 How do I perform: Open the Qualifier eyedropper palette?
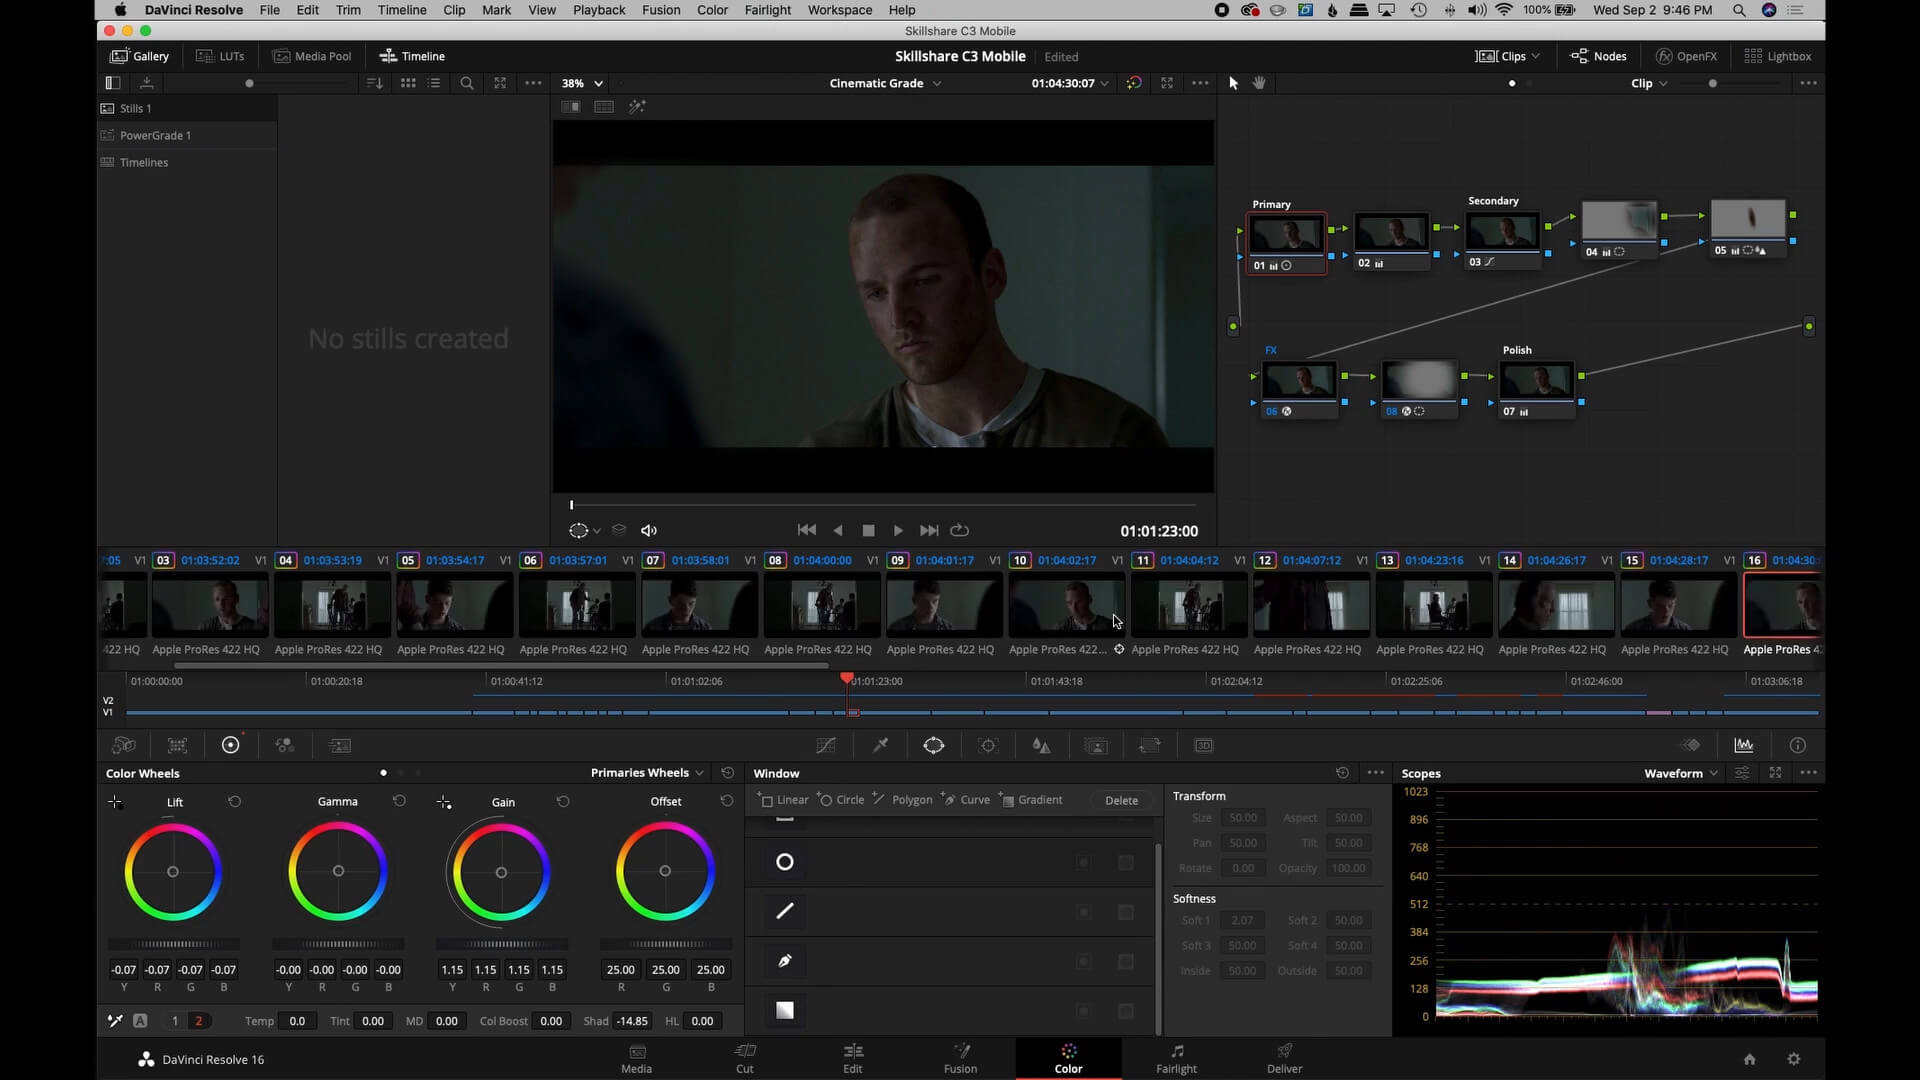click(880, 745)
